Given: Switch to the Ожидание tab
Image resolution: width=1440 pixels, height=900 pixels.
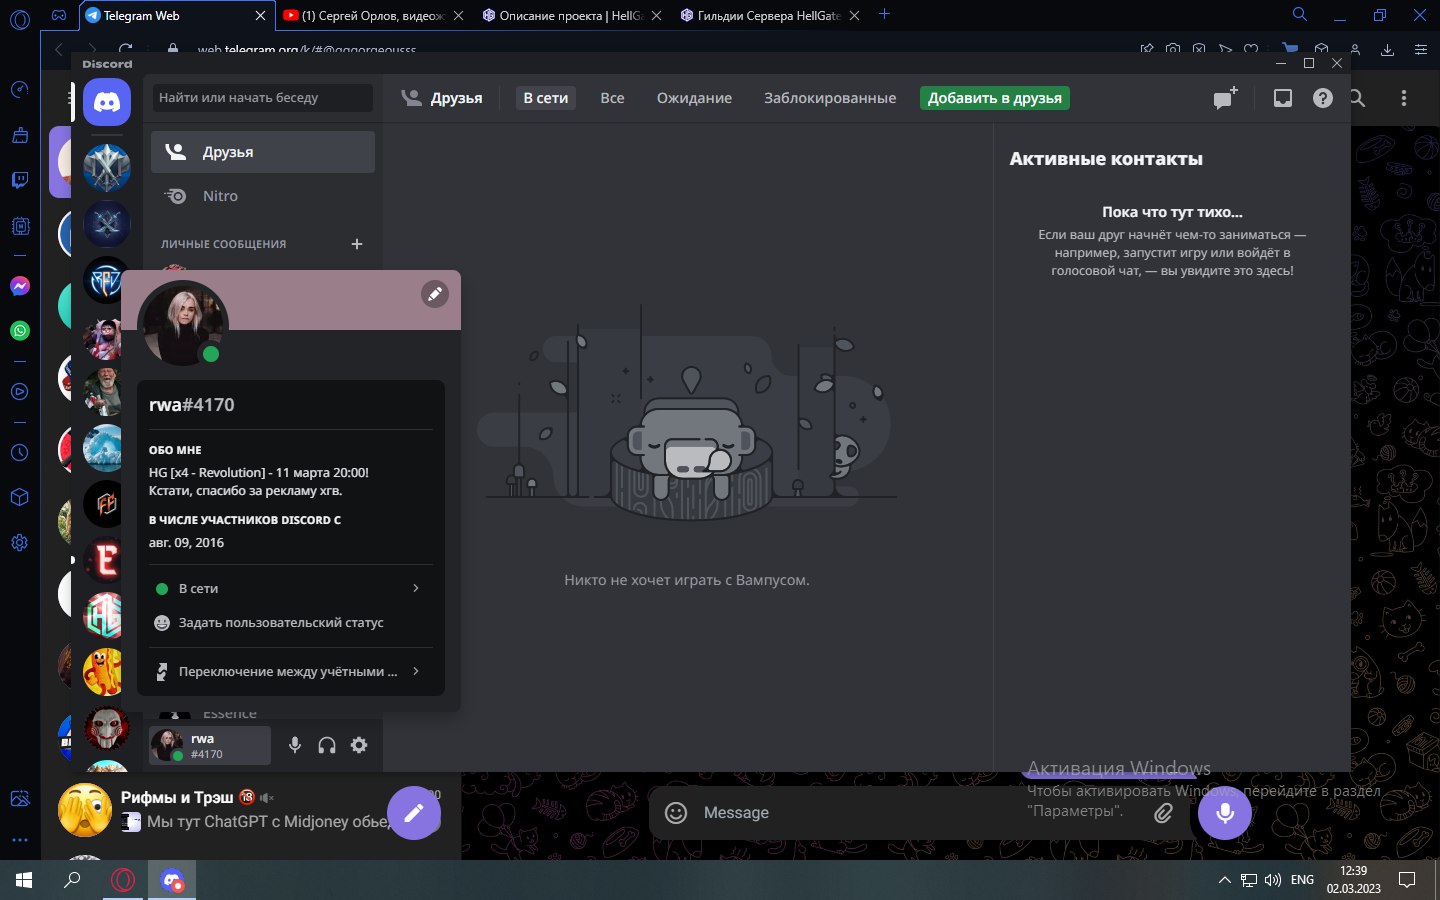Looking at the screenshot, I should [694, 98].
